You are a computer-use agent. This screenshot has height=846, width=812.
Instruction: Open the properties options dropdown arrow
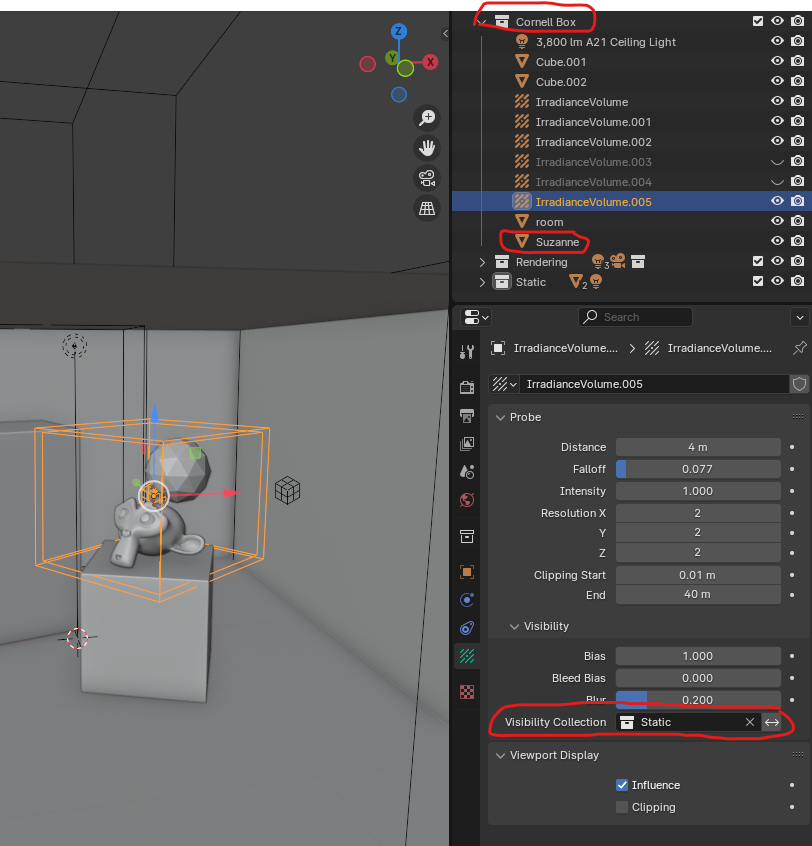[800, 317]
